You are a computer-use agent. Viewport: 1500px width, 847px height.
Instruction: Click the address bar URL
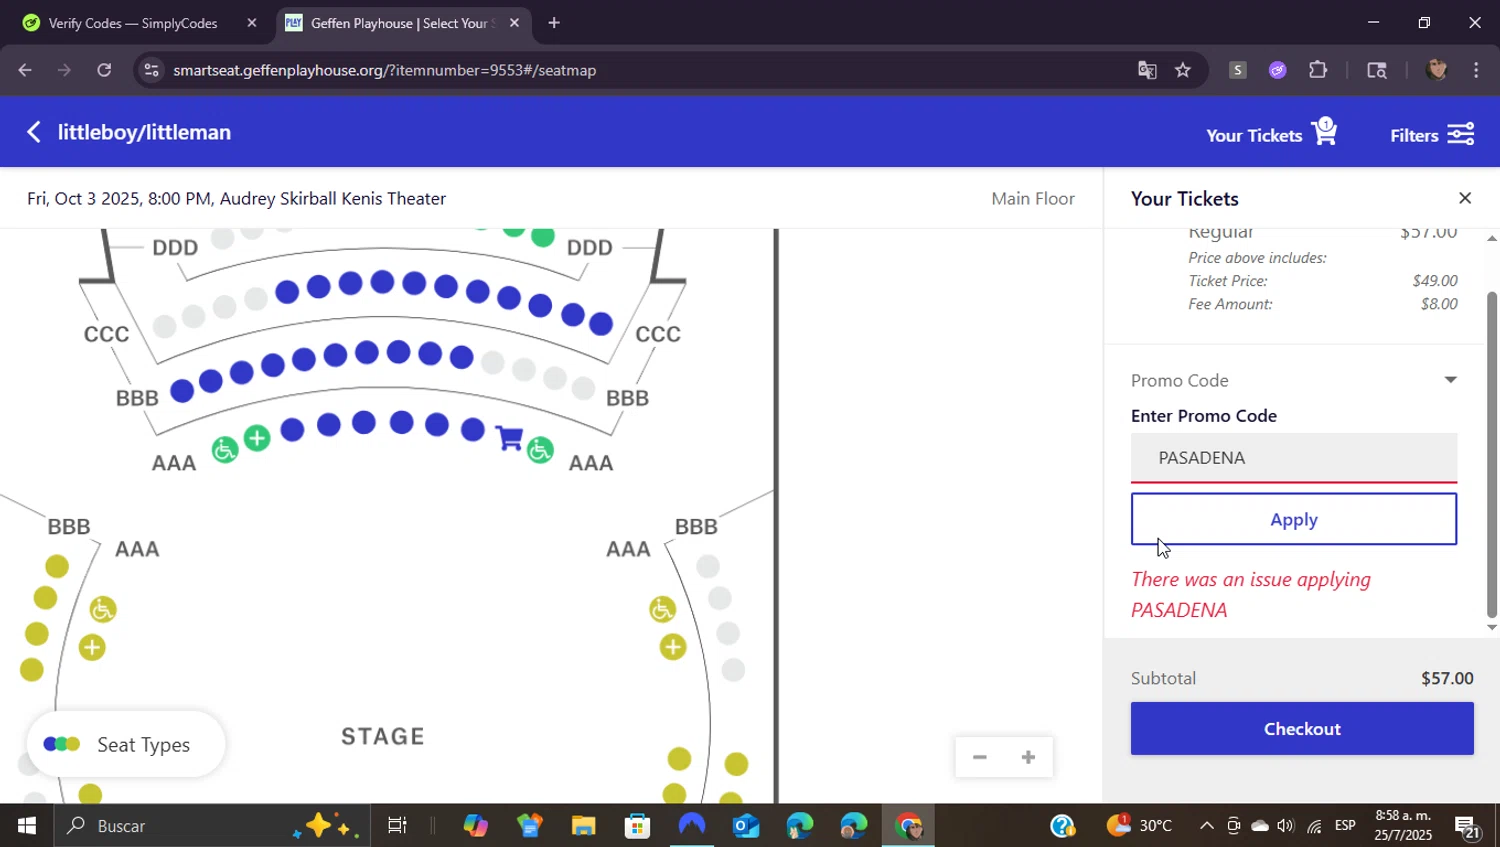385,70
